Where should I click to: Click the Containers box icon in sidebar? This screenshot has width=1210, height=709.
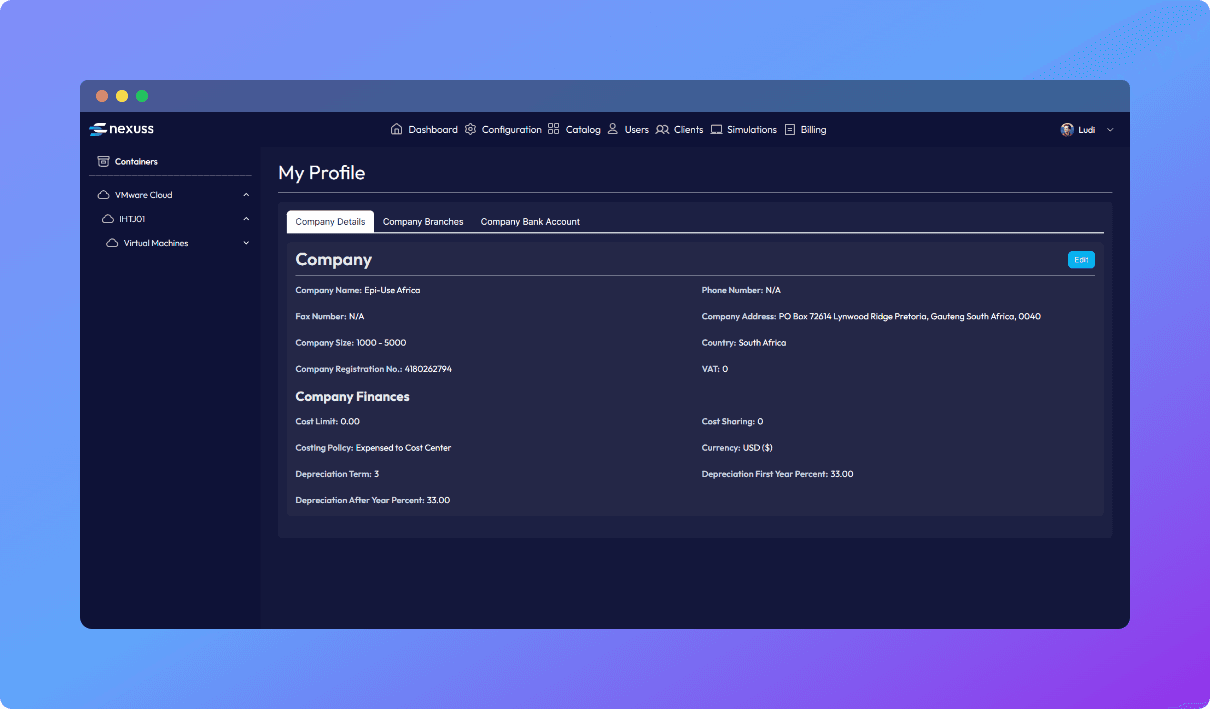[103, 161]
